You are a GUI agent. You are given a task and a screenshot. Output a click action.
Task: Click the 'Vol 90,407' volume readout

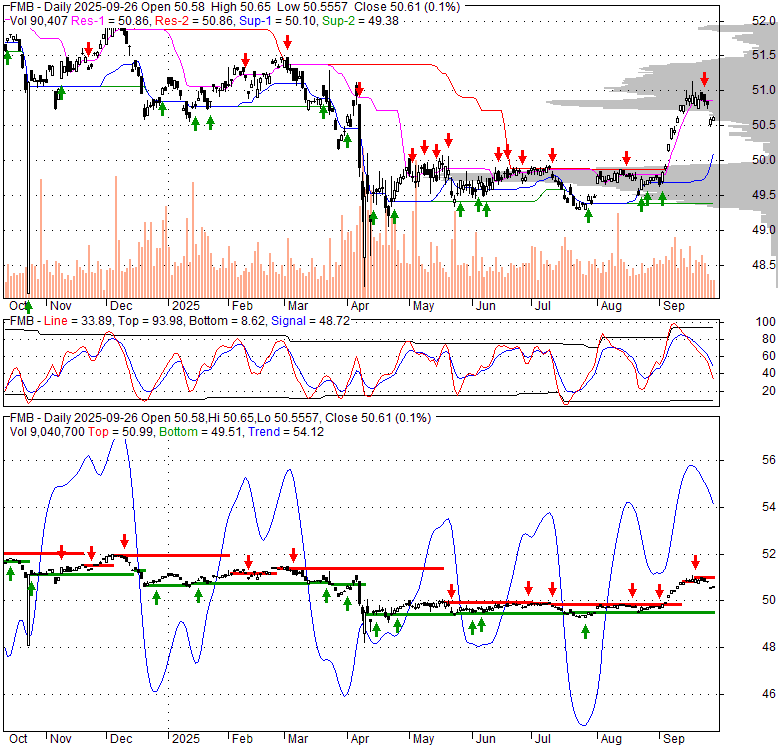(x=39, y=21)
